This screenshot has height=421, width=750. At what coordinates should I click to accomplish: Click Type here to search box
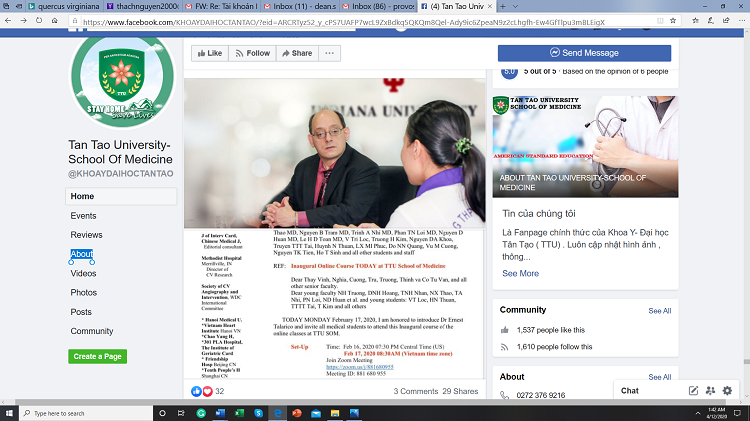(x=86, y=413)
